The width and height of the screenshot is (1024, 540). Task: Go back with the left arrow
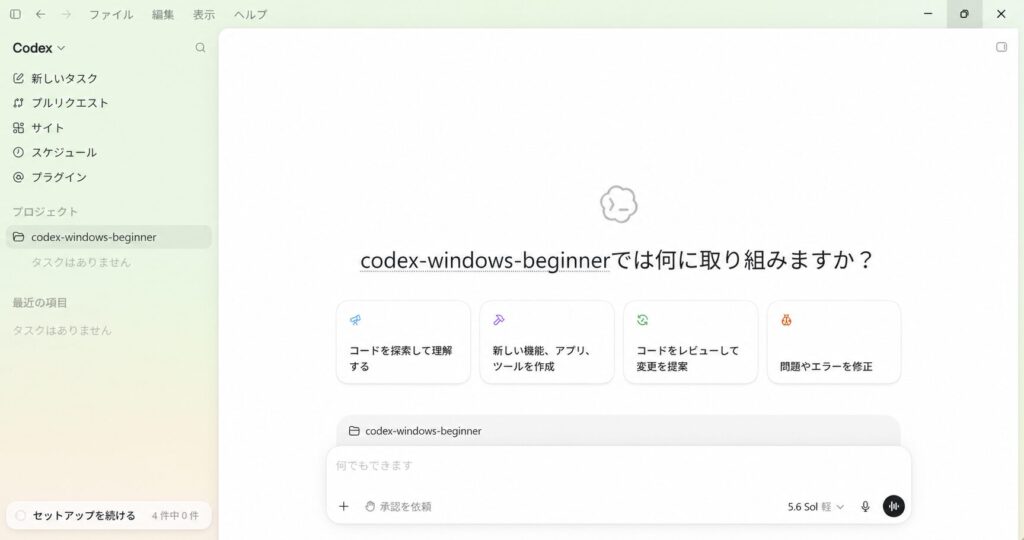[x=40, y=14]
